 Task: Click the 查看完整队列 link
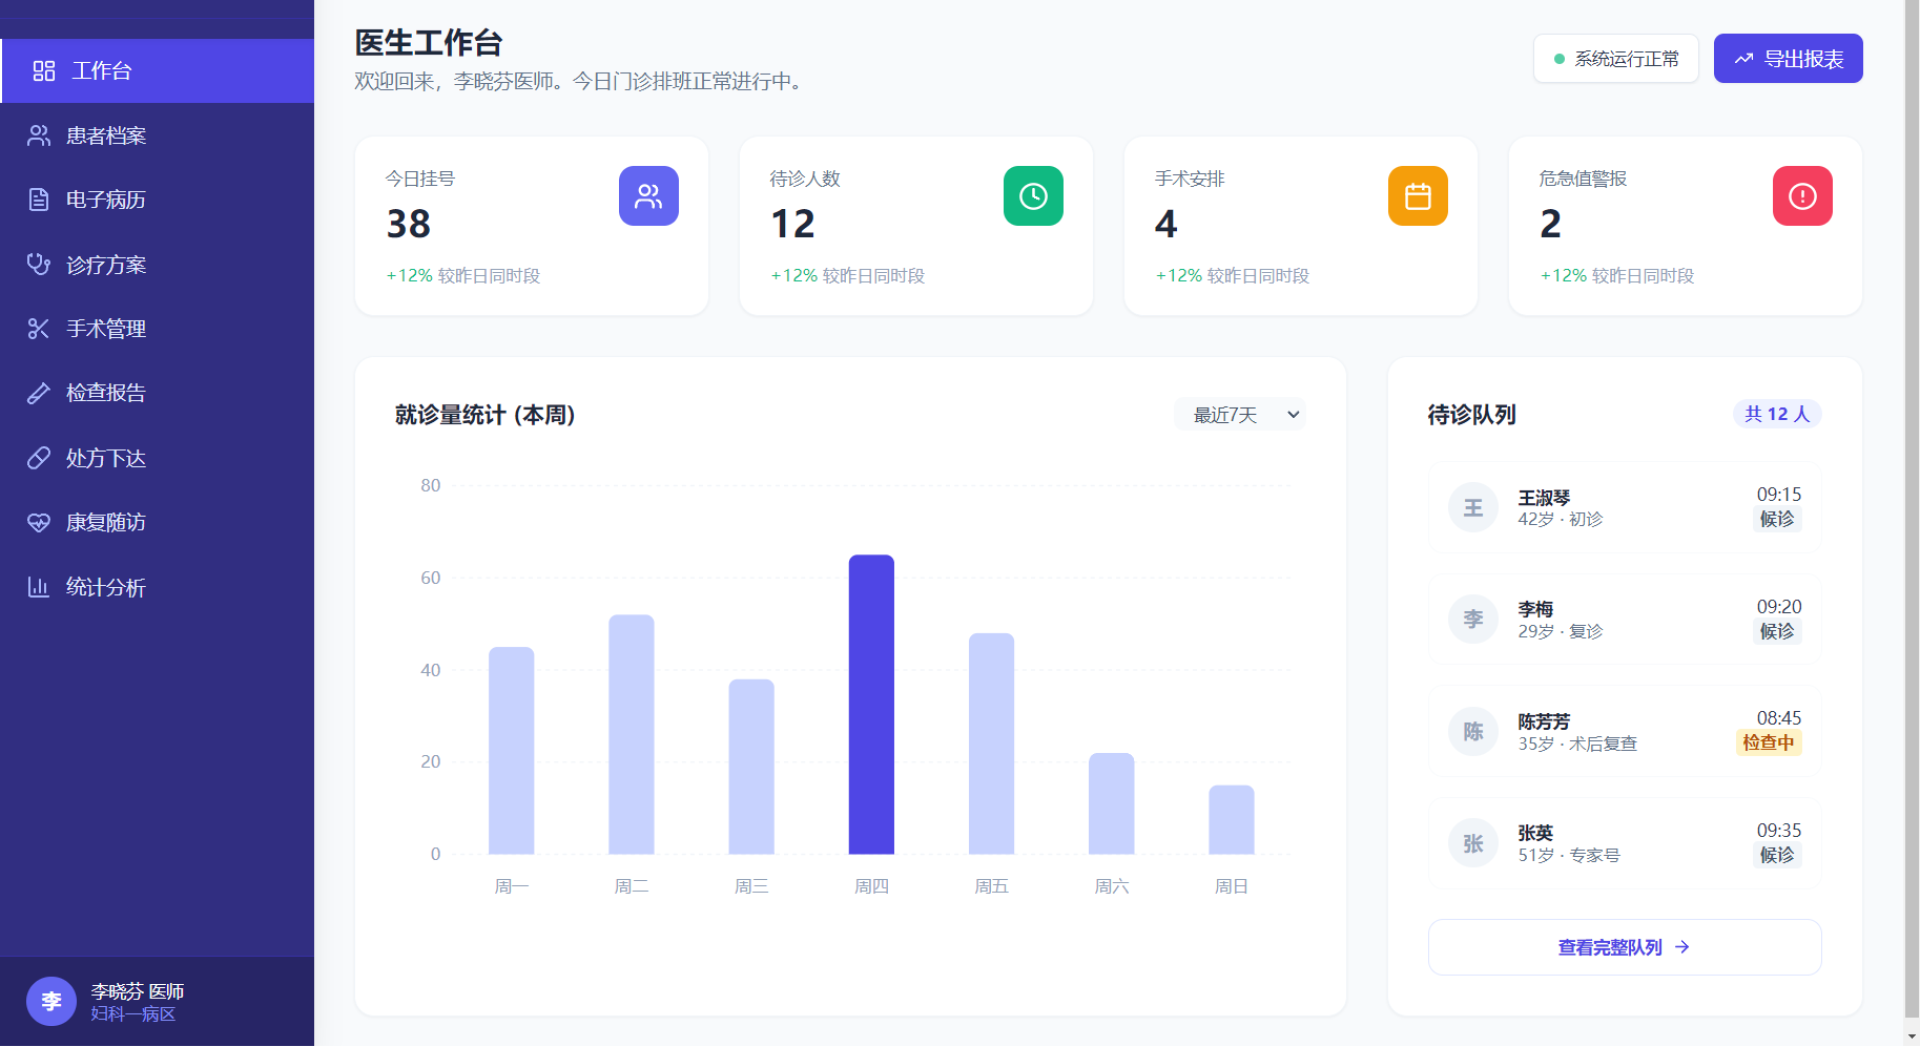[x=1623, y=947]
